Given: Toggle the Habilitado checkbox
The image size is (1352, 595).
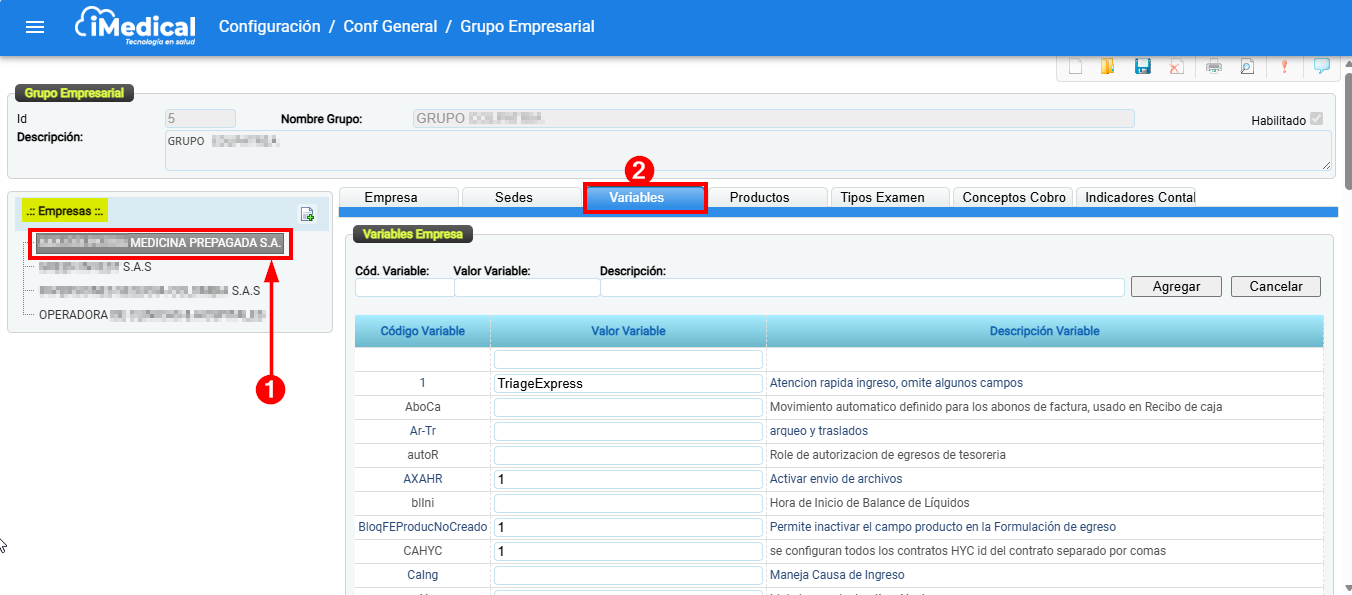Looking at the screenshot, I should coord(1317,119).
